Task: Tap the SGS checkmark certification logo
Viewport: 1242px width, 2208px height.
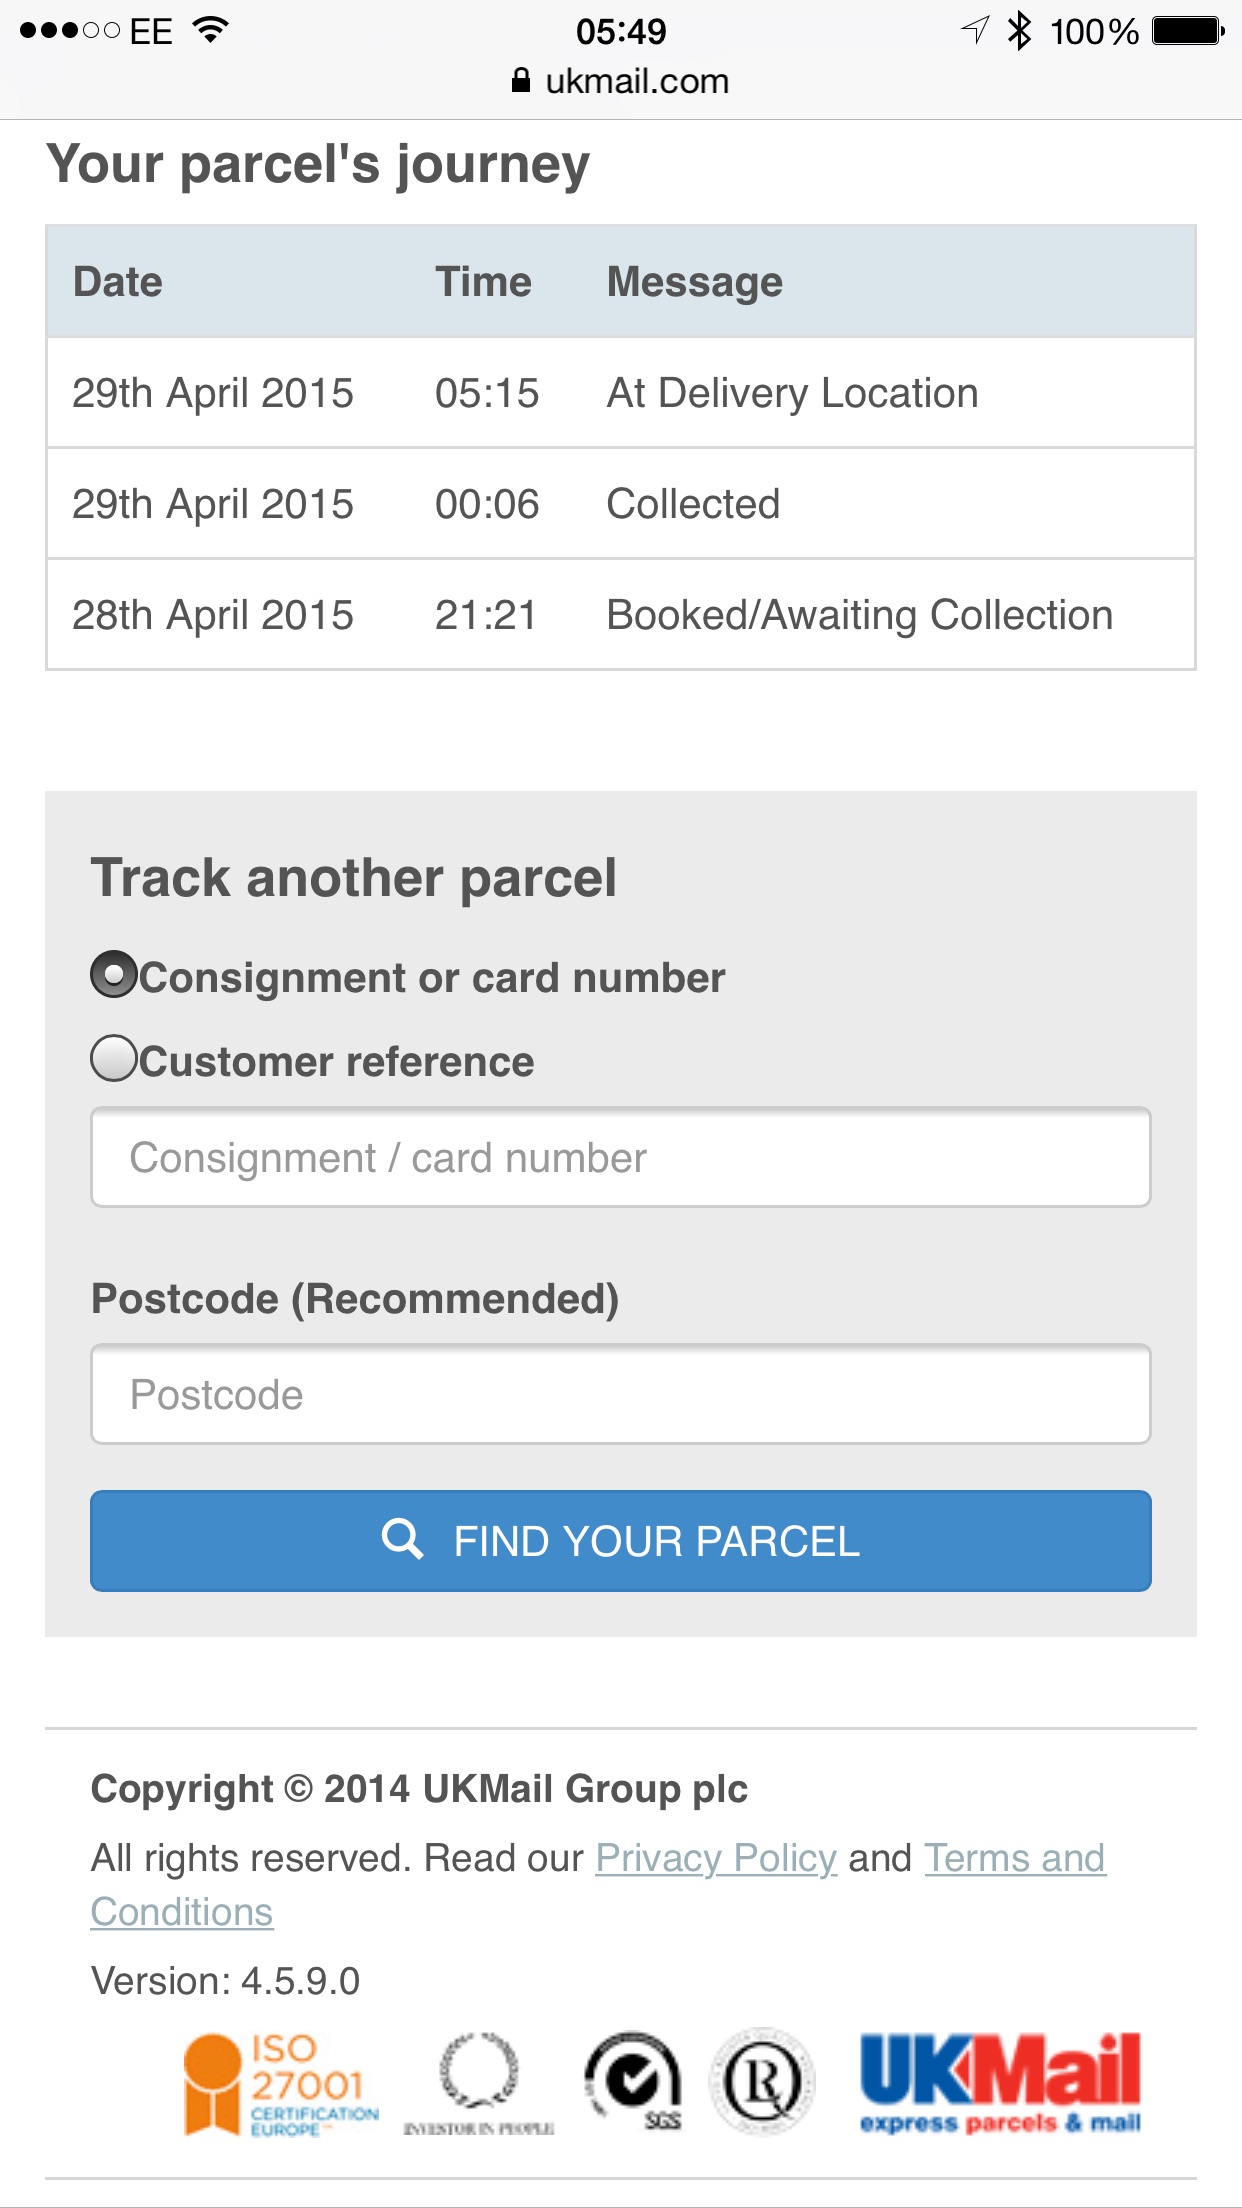Action: coord(633,2082)
